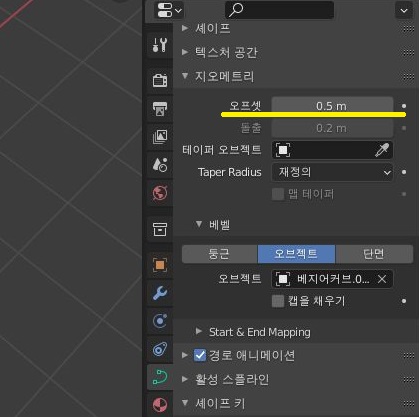Click the disabled 맵 테이퍼 checkbox
The height and width of the screenshot is (417, 419).
pos(278,194)
